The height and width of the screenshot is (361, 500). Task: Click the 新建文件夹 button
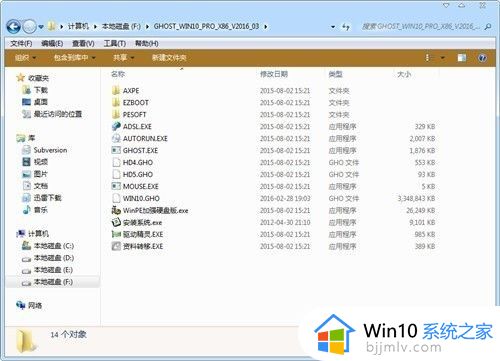tap(169, 58)
